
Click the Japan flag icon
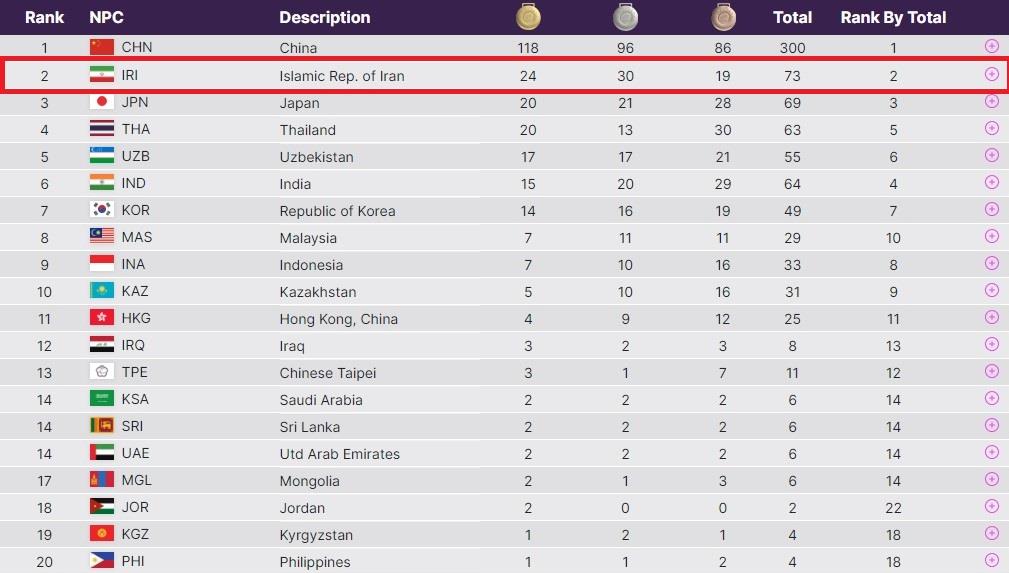(102, 102)
